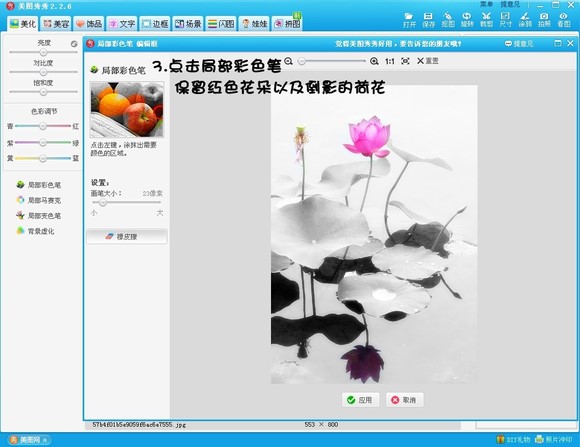The width and height of the screenshot is (580, 447).
Task: Set preview to 1:1 zoom
Action: pyautogui.click(x=390, y=61)
